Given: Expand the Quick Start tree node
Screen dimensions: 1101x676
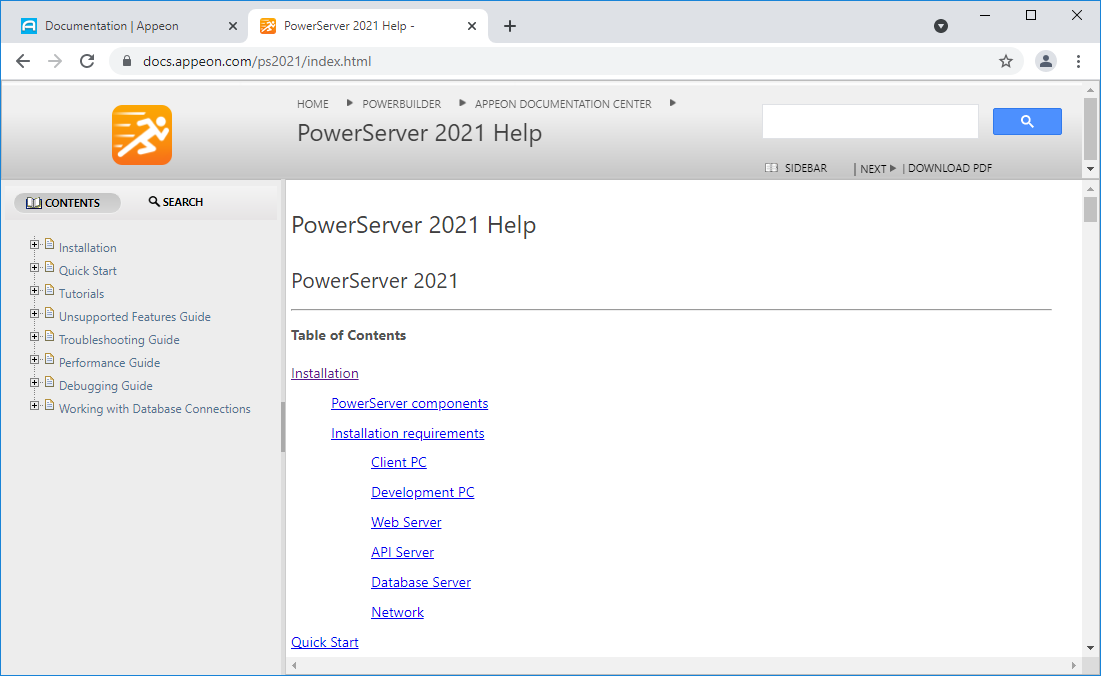Looking at the screenshot, I should pyautogui.click(x=34, y=267).
